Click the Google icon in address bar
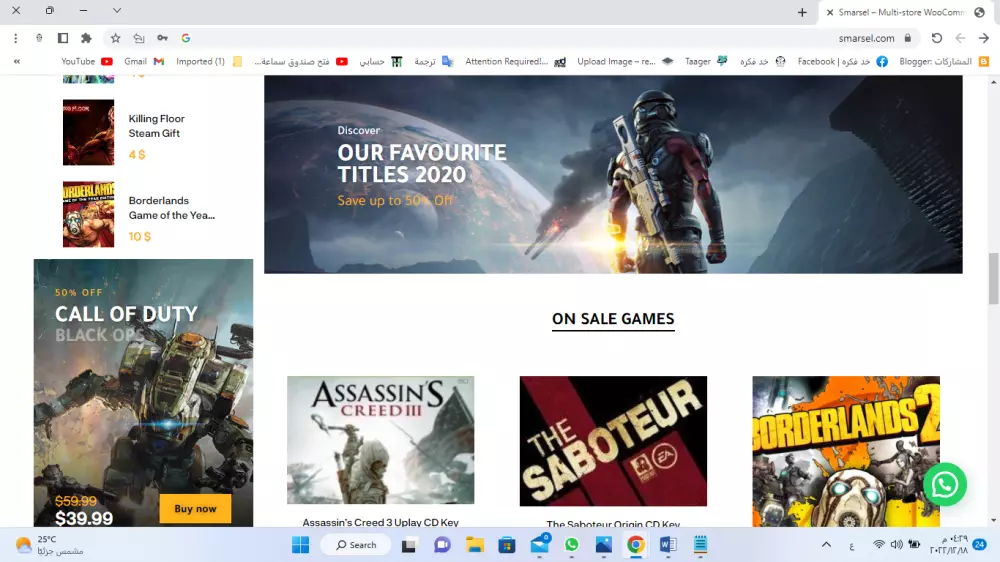Viewport: 1000px width, 562px height. [186, 38]
